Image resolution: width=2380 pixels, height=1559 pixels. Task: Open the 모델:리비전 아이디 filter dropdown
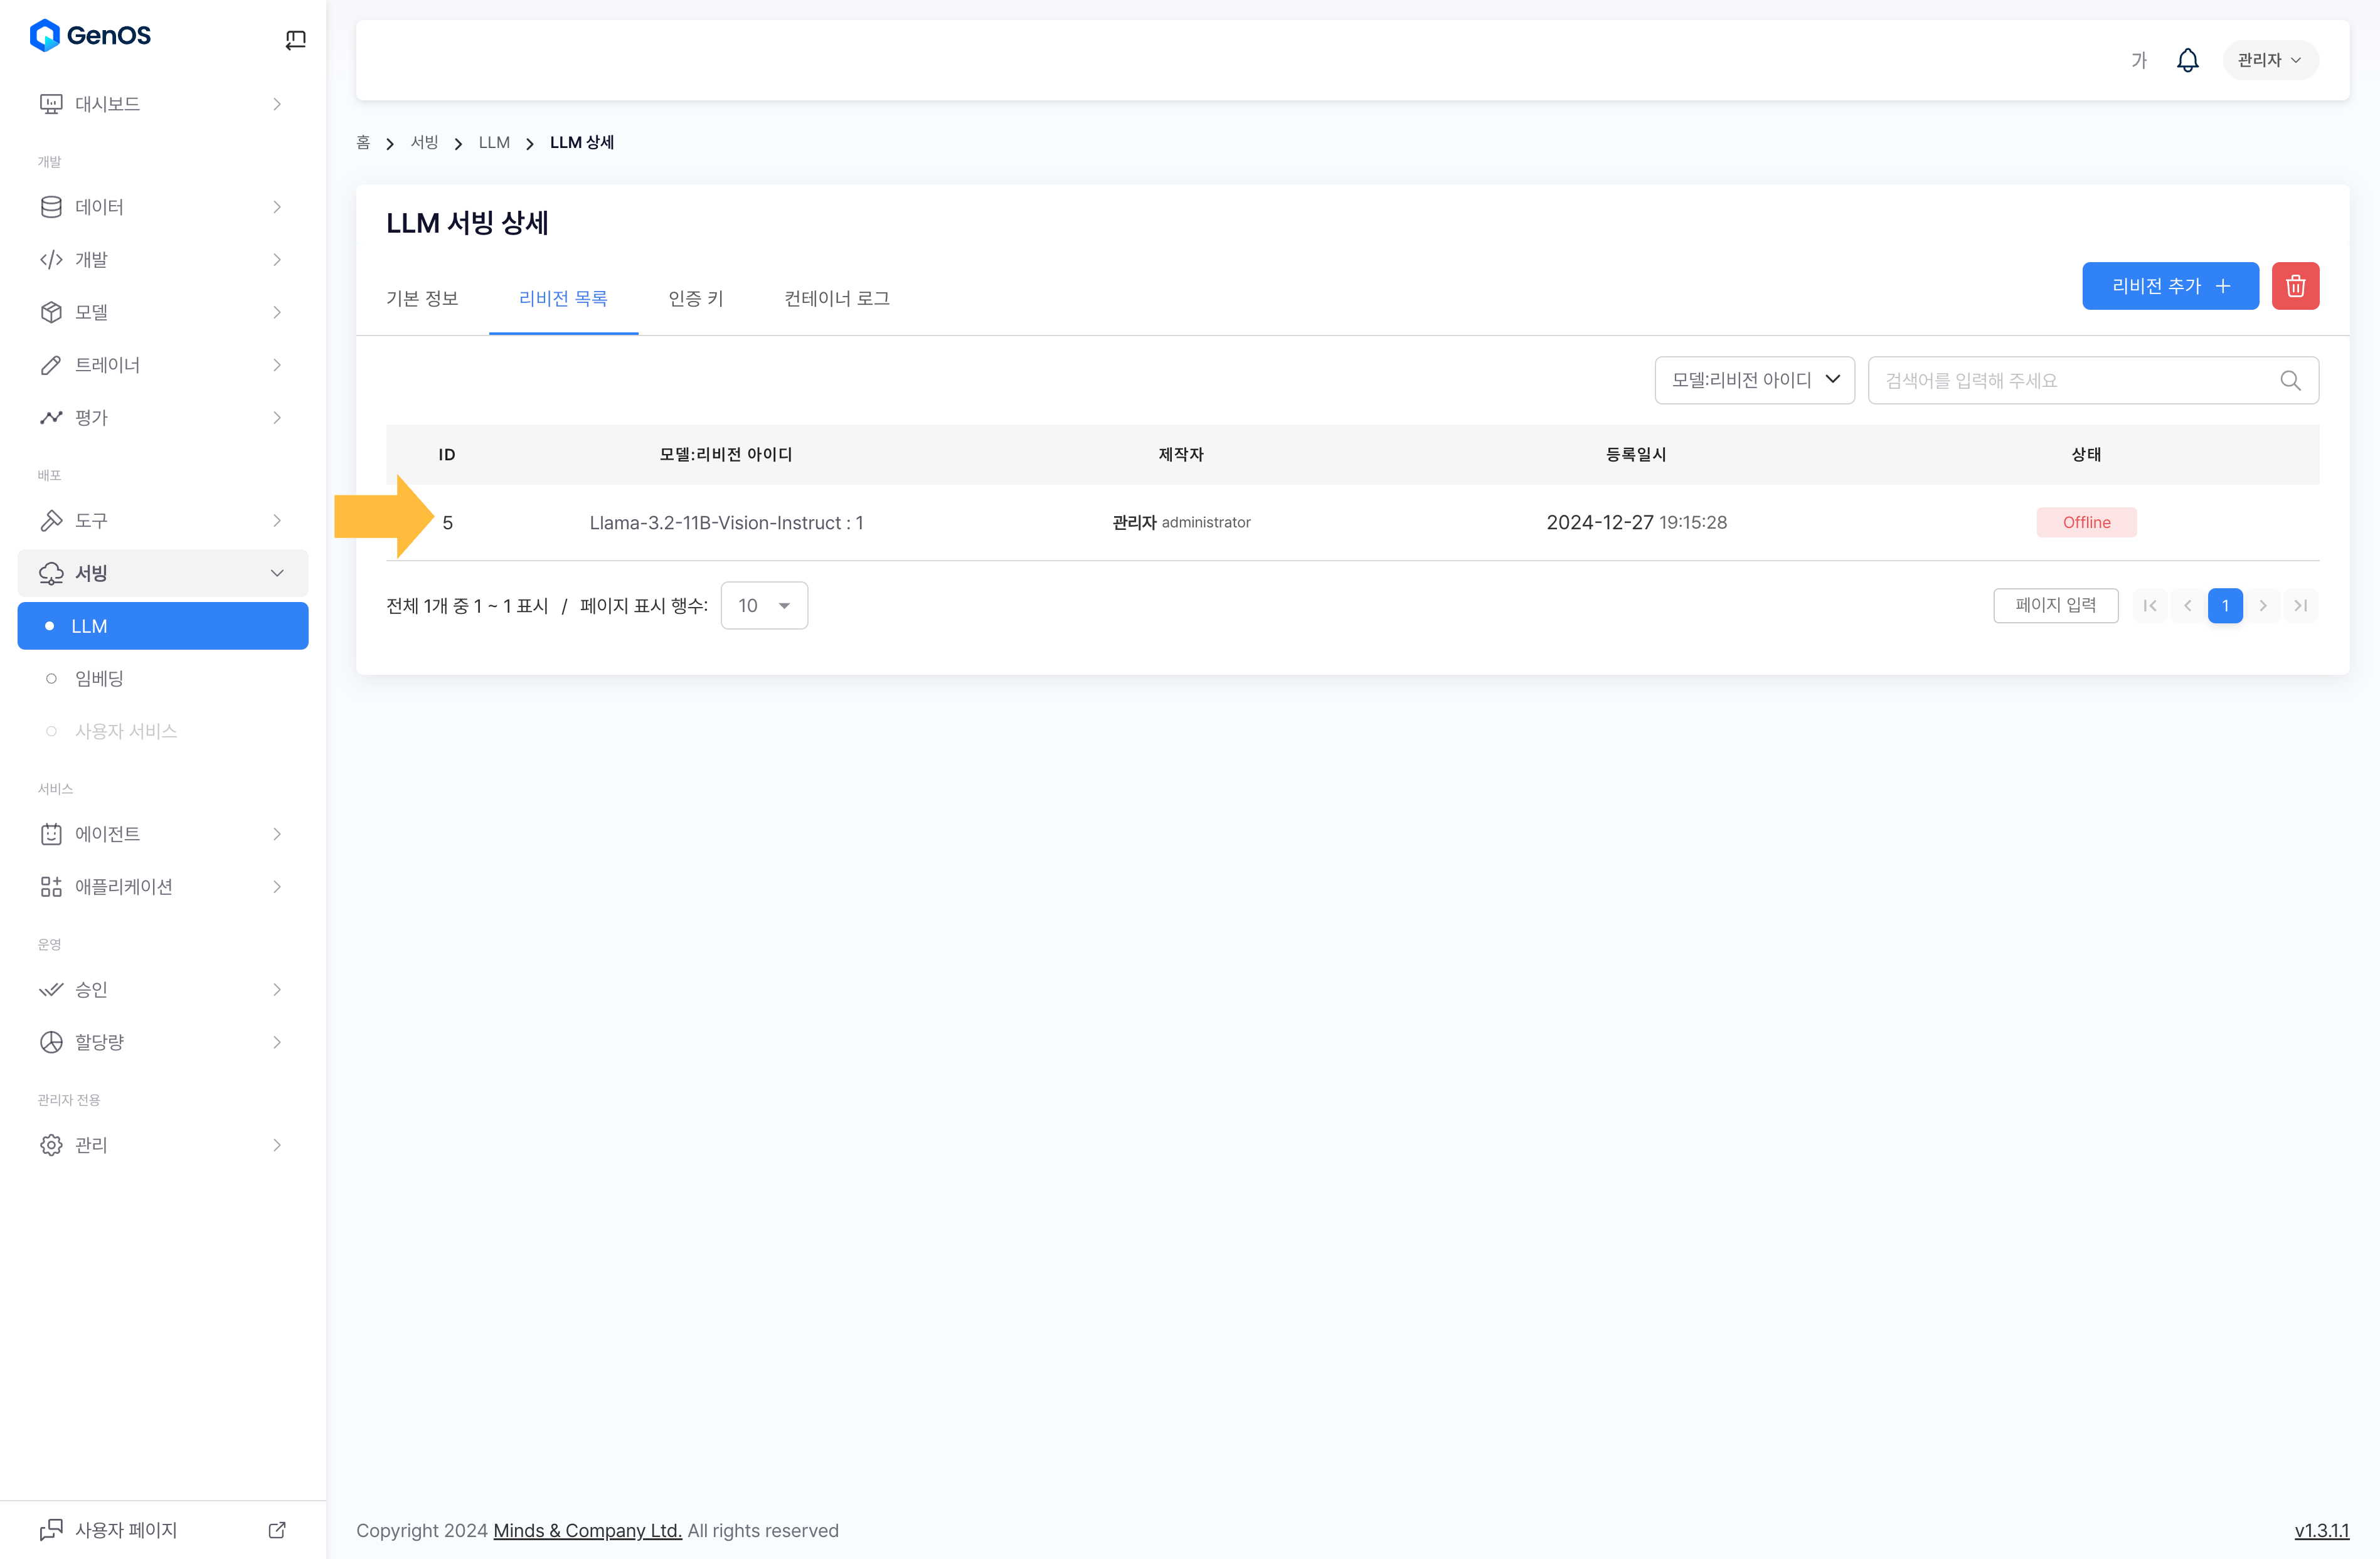(1754, 380)
